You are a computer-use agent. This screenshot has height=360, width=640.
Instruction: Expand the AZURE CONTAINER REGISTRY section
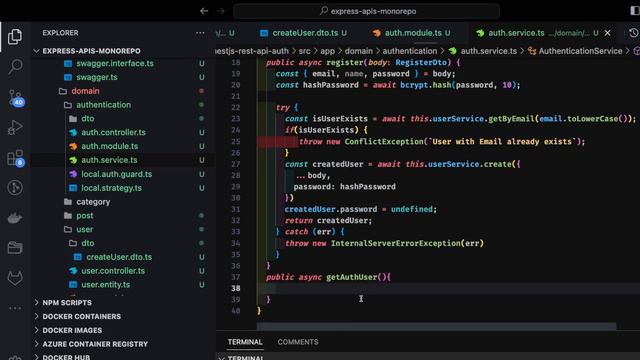click(95, 344)
